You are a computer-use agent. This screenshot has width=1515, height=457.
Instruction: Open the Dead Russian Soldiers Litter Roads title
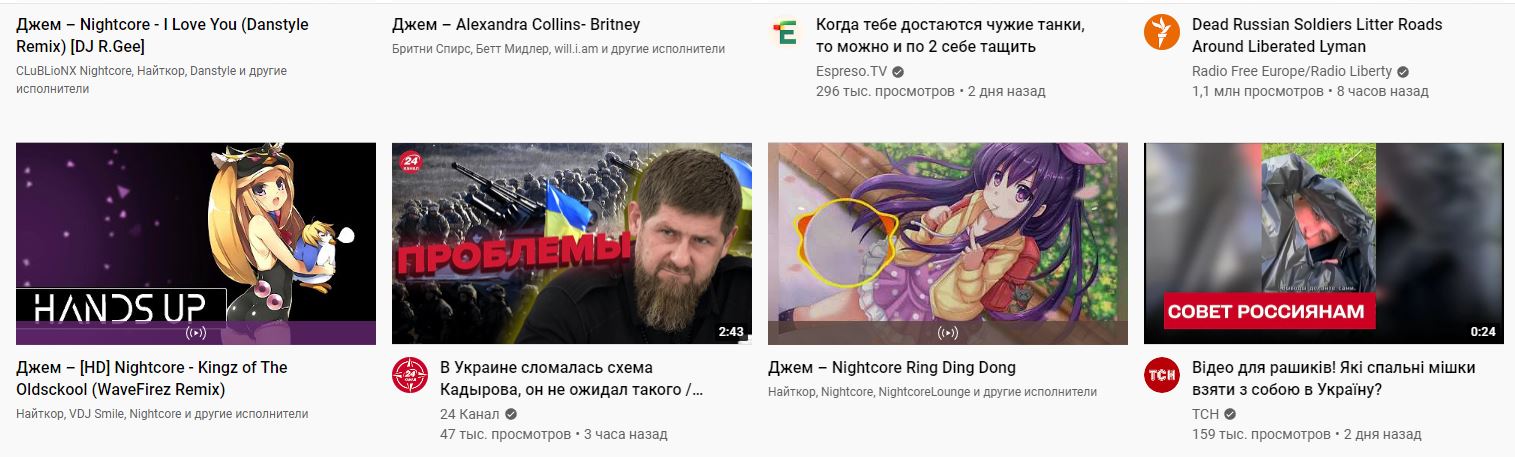(x=1317, y=35)
